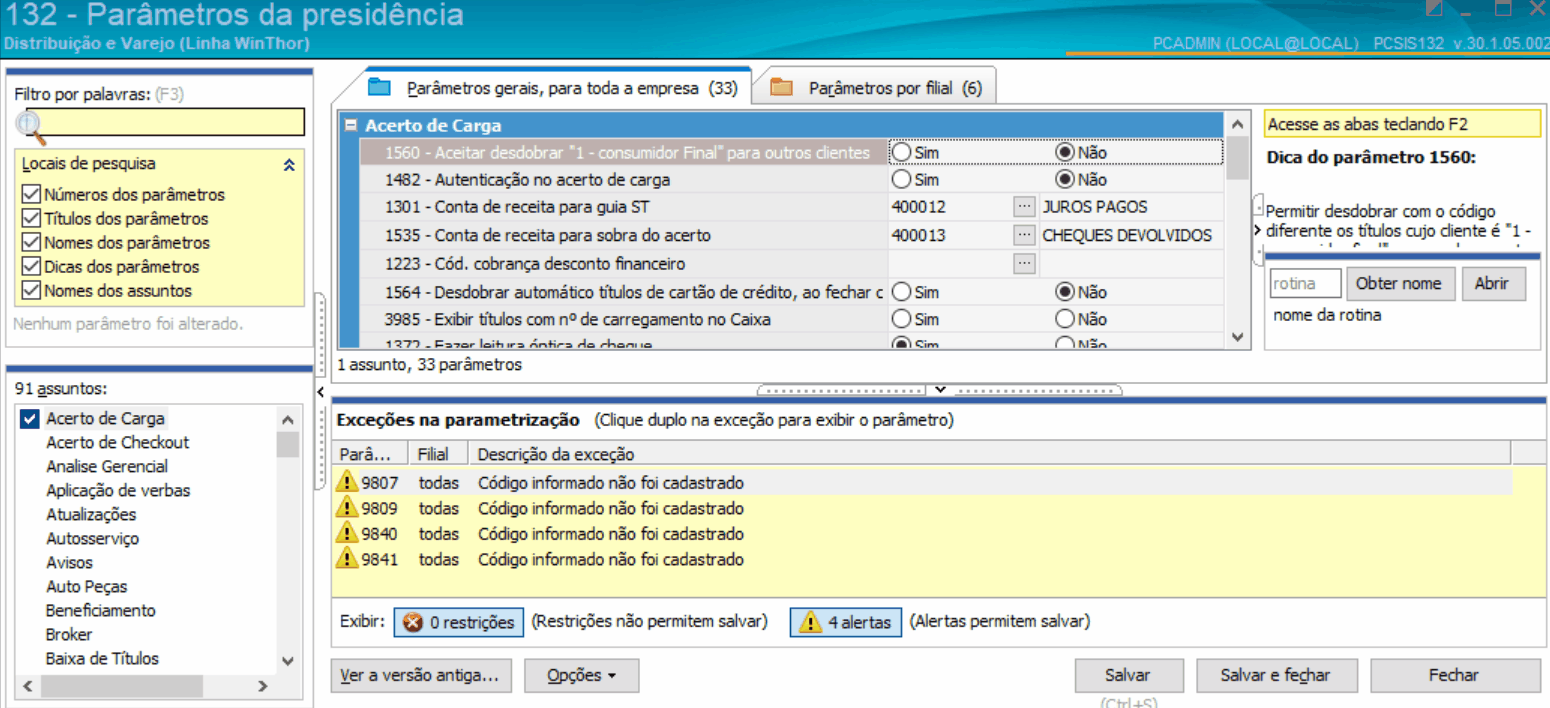Click Salvar e fechar button
The height and width of the screenshot is (708, 1550).
1276,676
